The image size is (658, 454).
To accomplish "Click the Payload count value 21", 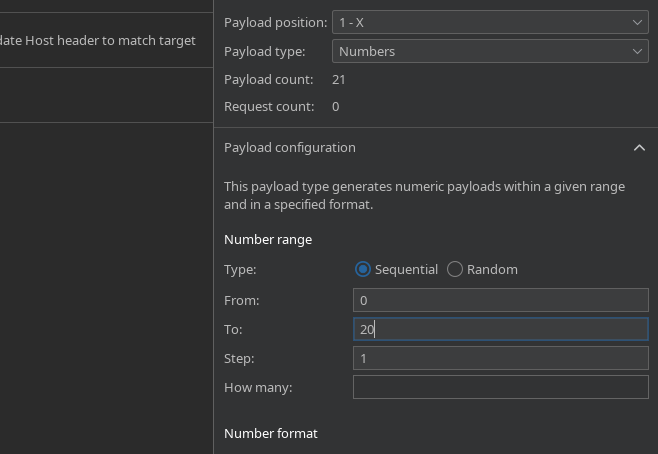I will 339,79.
